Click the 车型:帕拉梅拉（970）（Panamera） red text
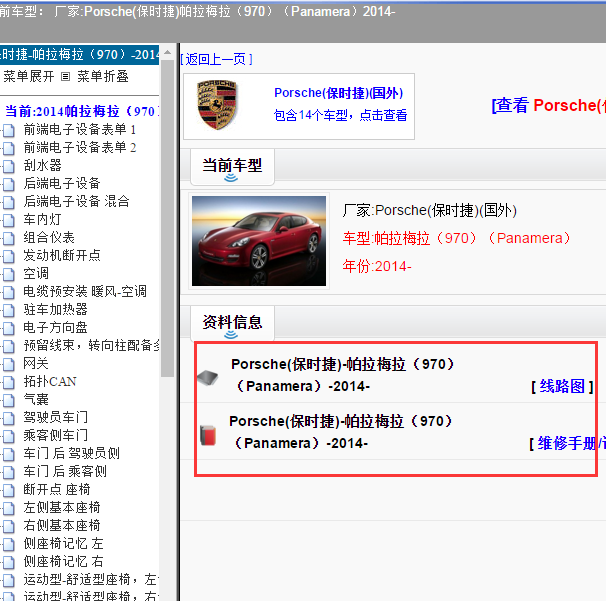Screen dimensions: 606x601 coord(456,238)
